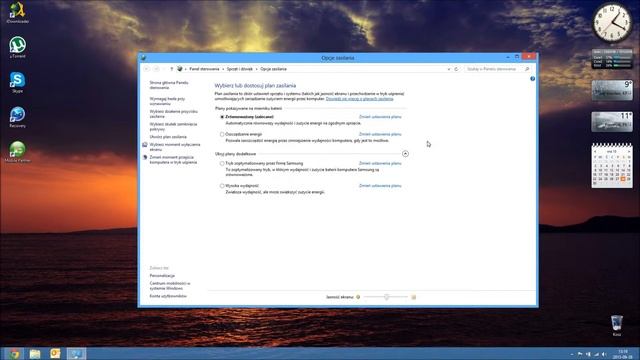Select the Zrównoważony (zalecane) power plan
Image resolution: width=640 pixels, height=360 pixels.
[x=222, y=117]
